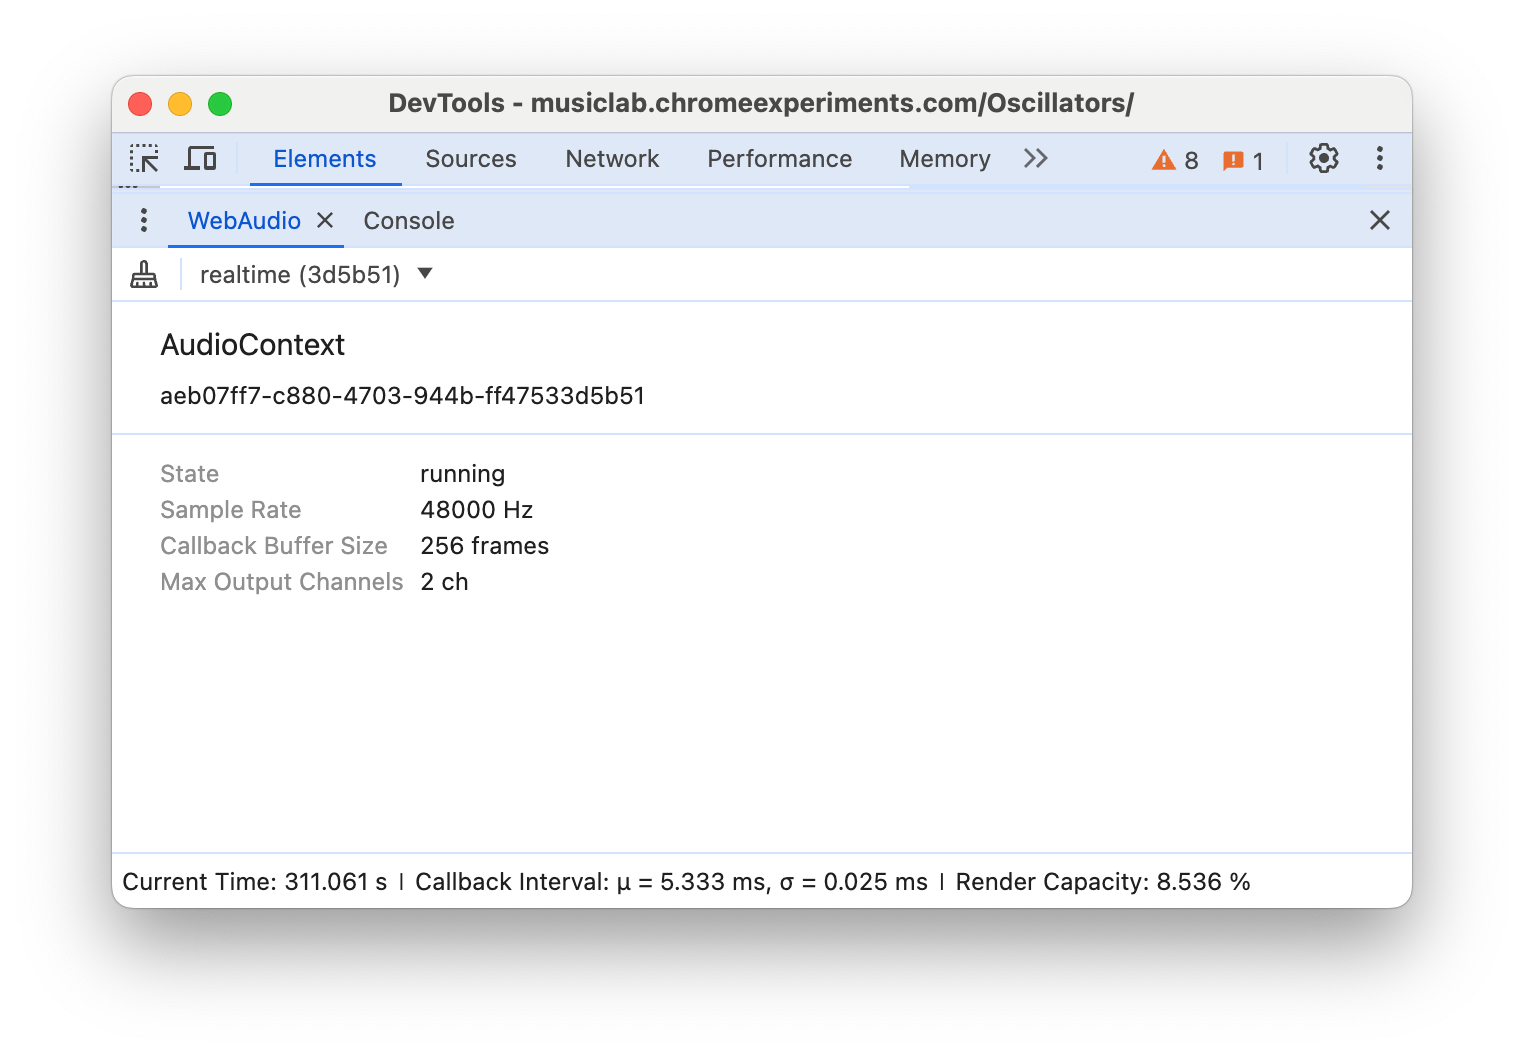Screen dimensions: 1524x1056
Task: Expand the hidden panels chevron
Action: tap(1035, 158)
